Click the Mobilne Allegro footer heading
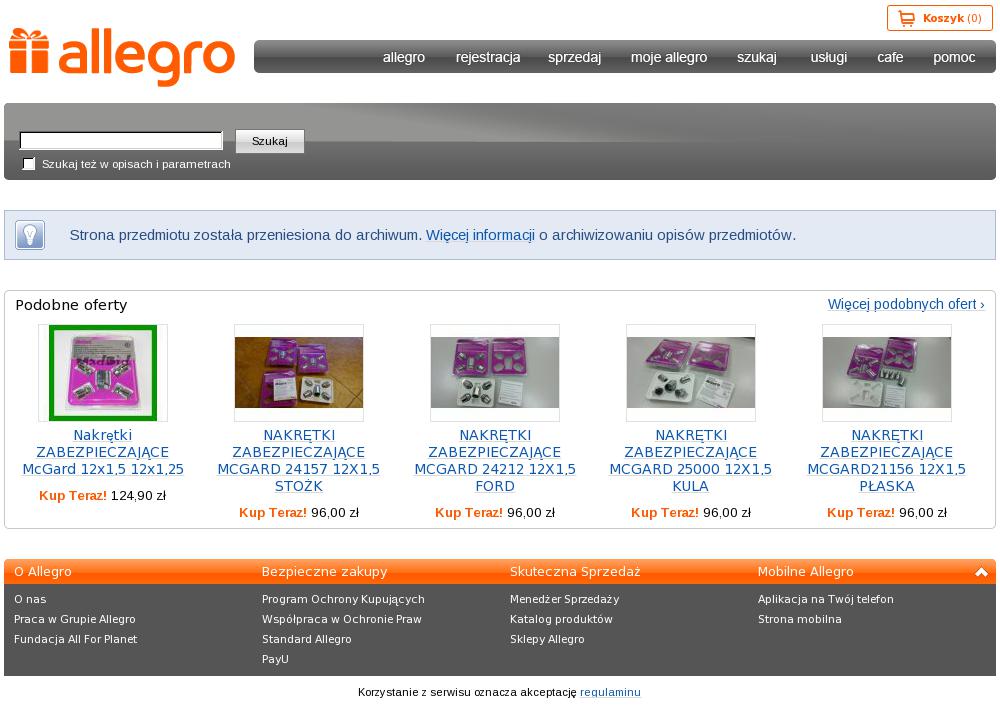This screenshot has height=712, width=1000. tap(805, 572)
